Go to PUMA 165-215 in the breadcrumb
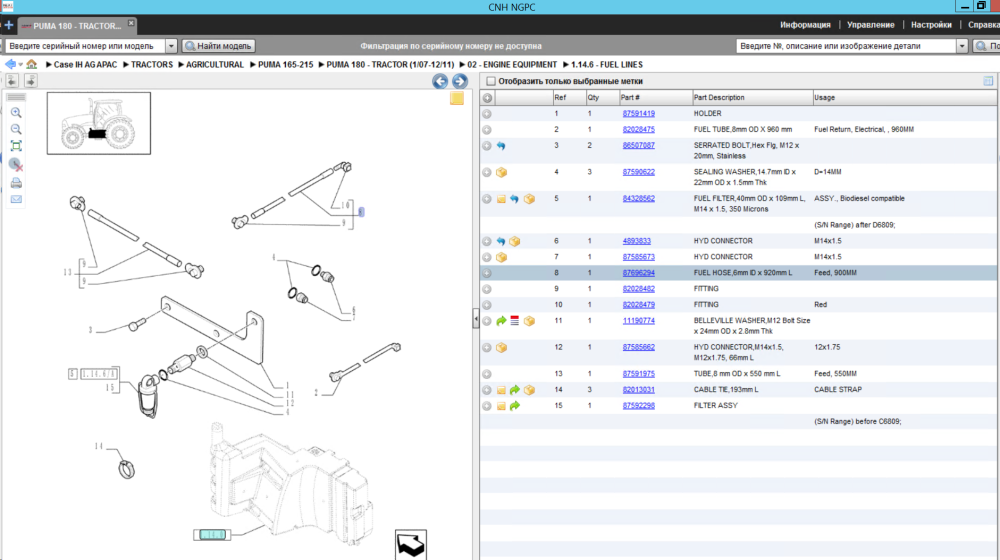This screenshot has height=560, width=1000. tap(285, 64)
